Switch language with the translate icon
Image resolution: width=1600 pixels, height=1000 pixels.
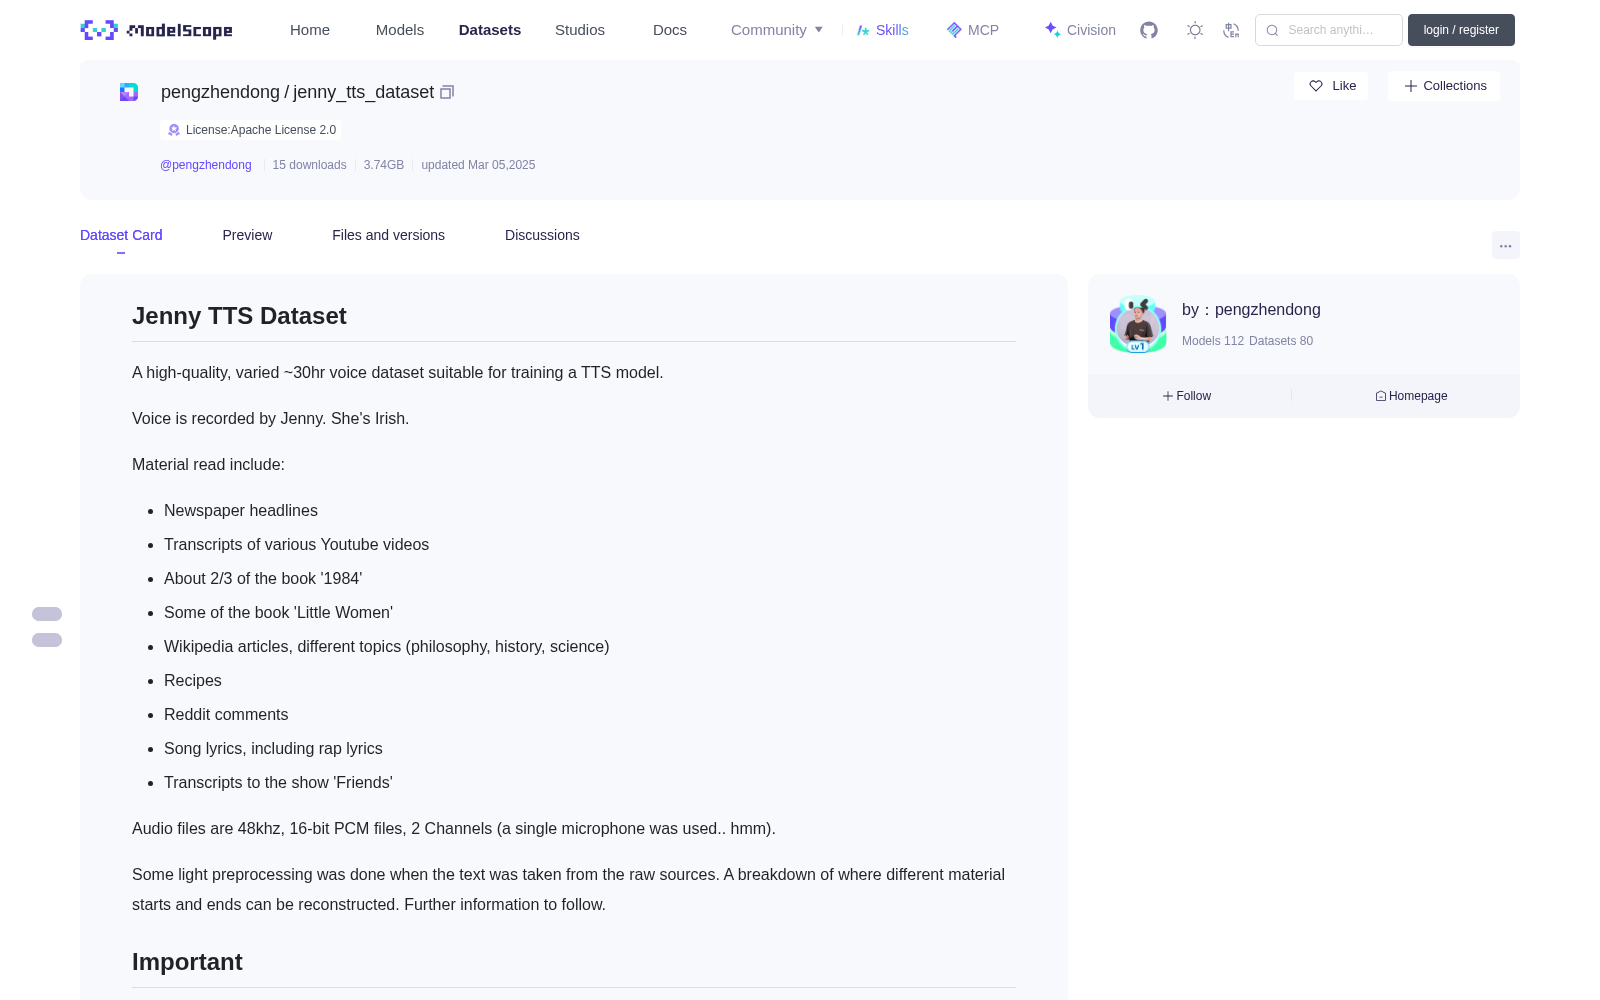tap(1231, 30)
